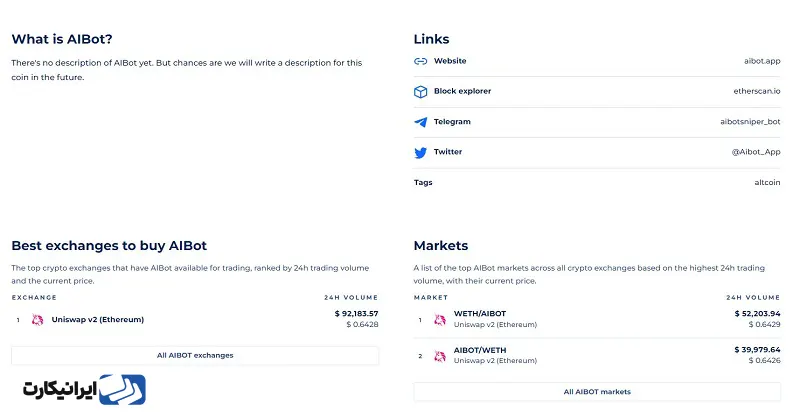Viewport: 800px width, 412px height.
Task: Open the WETH/AIBOT market pair
Action: [x=480, y=314]
